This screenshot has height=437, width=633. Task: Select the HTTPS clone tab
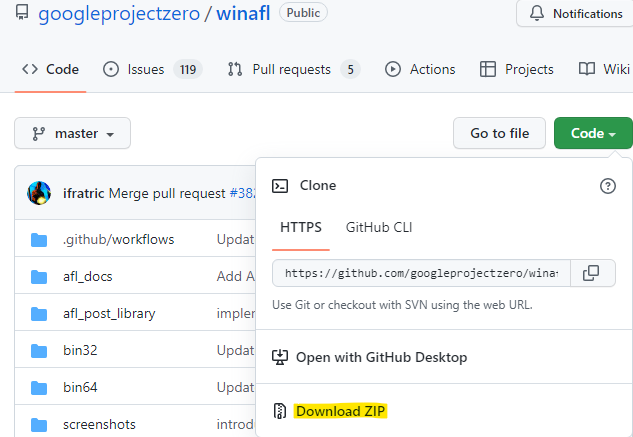tap(301, 227)
